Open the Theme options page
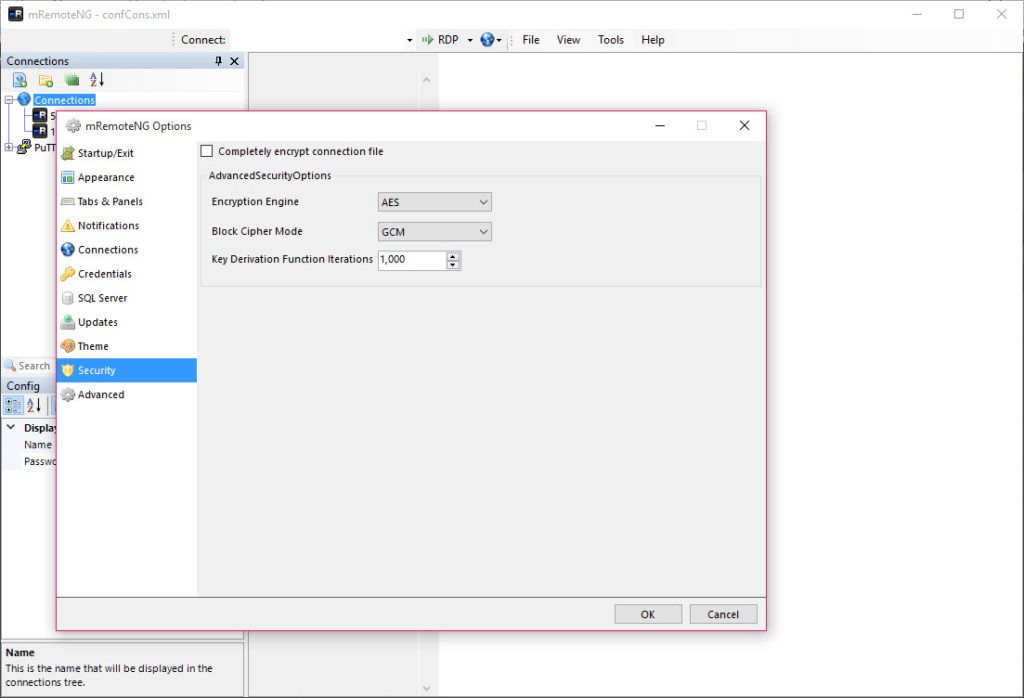The height and width of the screenshot is (698, 1024). pyautogui.click(x=127, y=347)
